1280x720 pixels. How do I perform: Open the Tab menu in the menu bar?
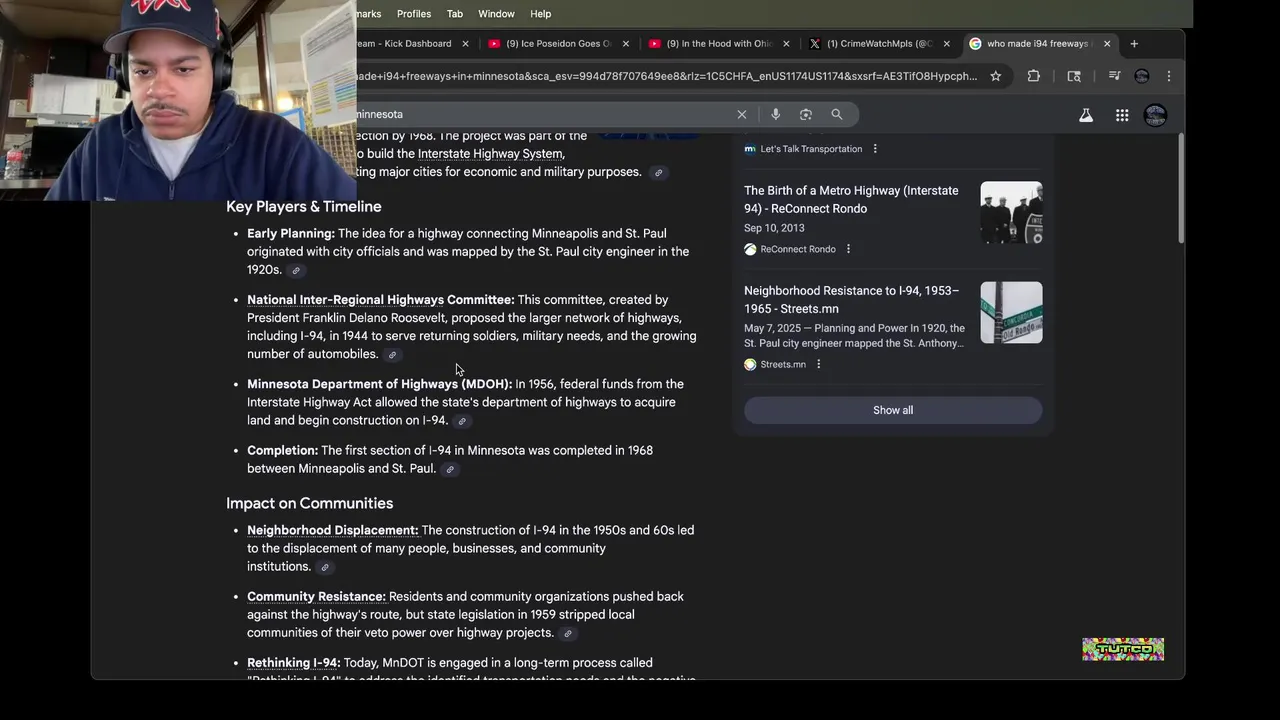click(455, 14)
